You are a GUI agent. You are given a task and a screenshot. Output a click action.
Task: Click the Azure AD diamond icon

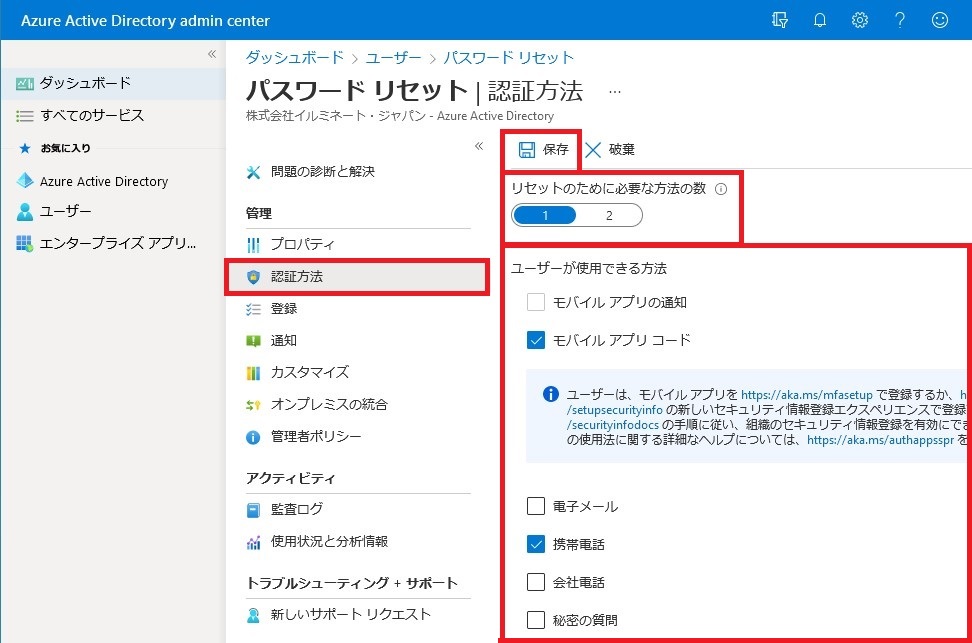[x=25, y=180]
